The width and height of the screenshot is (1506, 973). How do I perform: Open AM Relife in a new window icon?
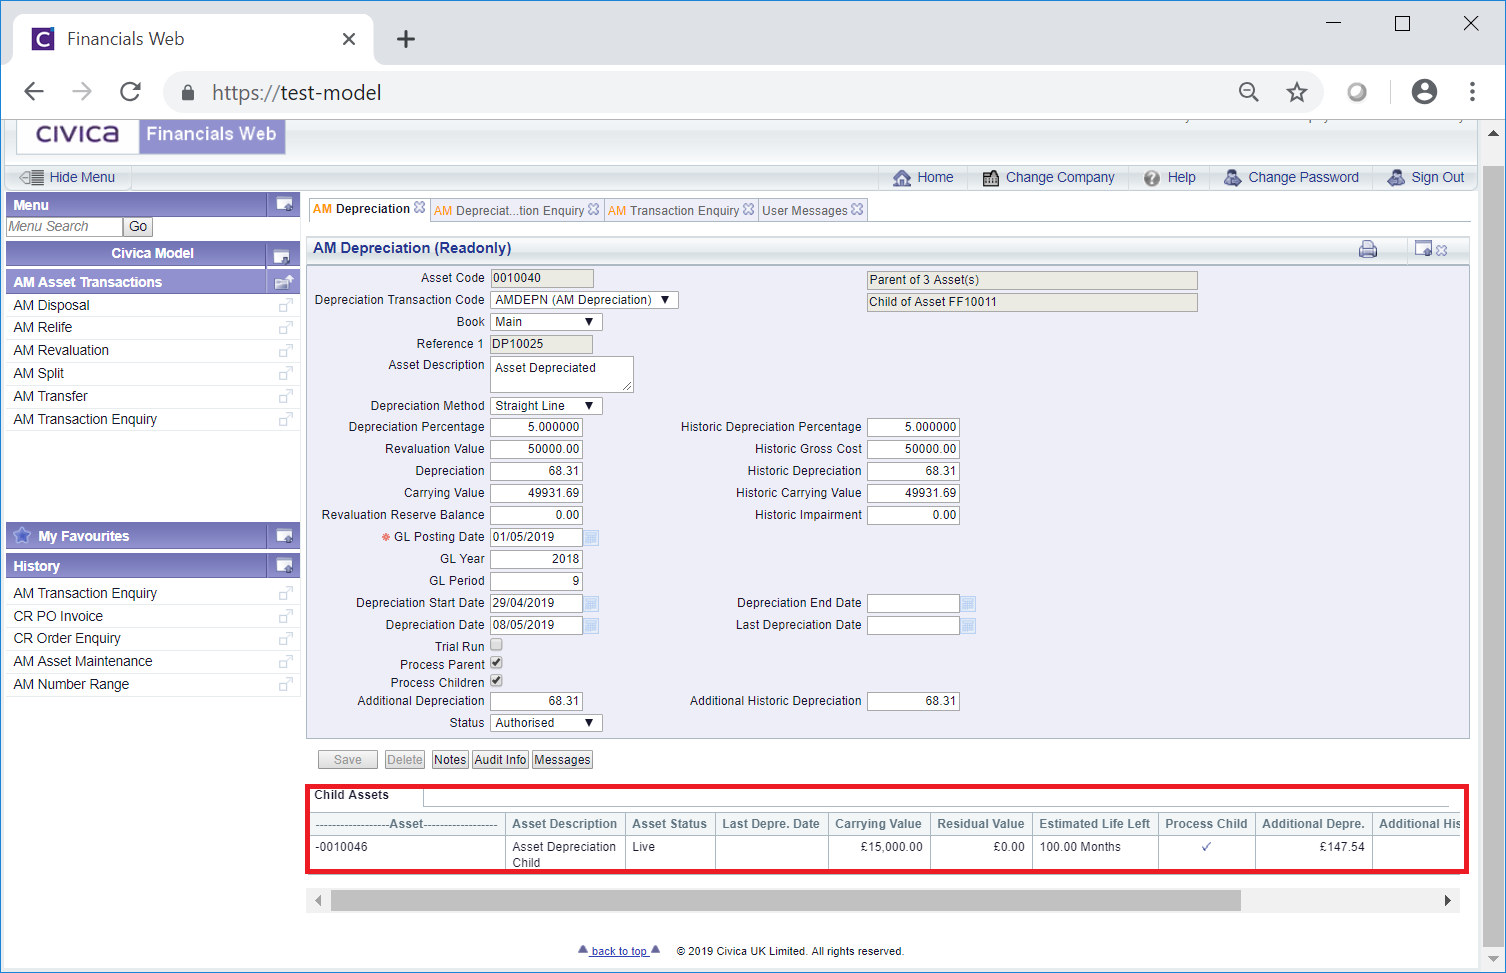pyautogui.click(x=285, y=328)
